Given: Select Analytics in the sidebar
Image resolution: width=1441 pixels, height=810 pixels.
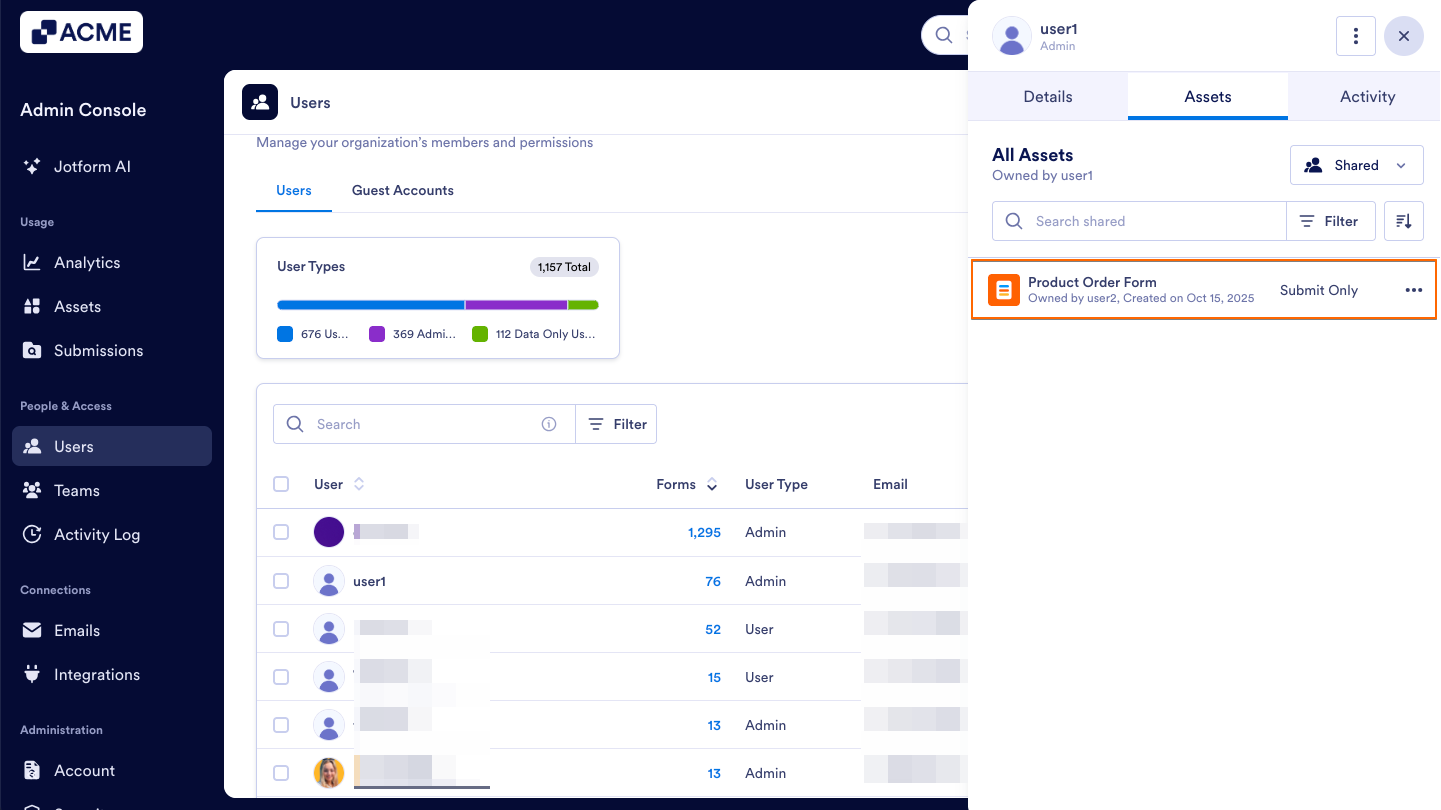Looking at the screenshot, I should tap(85, 262).
